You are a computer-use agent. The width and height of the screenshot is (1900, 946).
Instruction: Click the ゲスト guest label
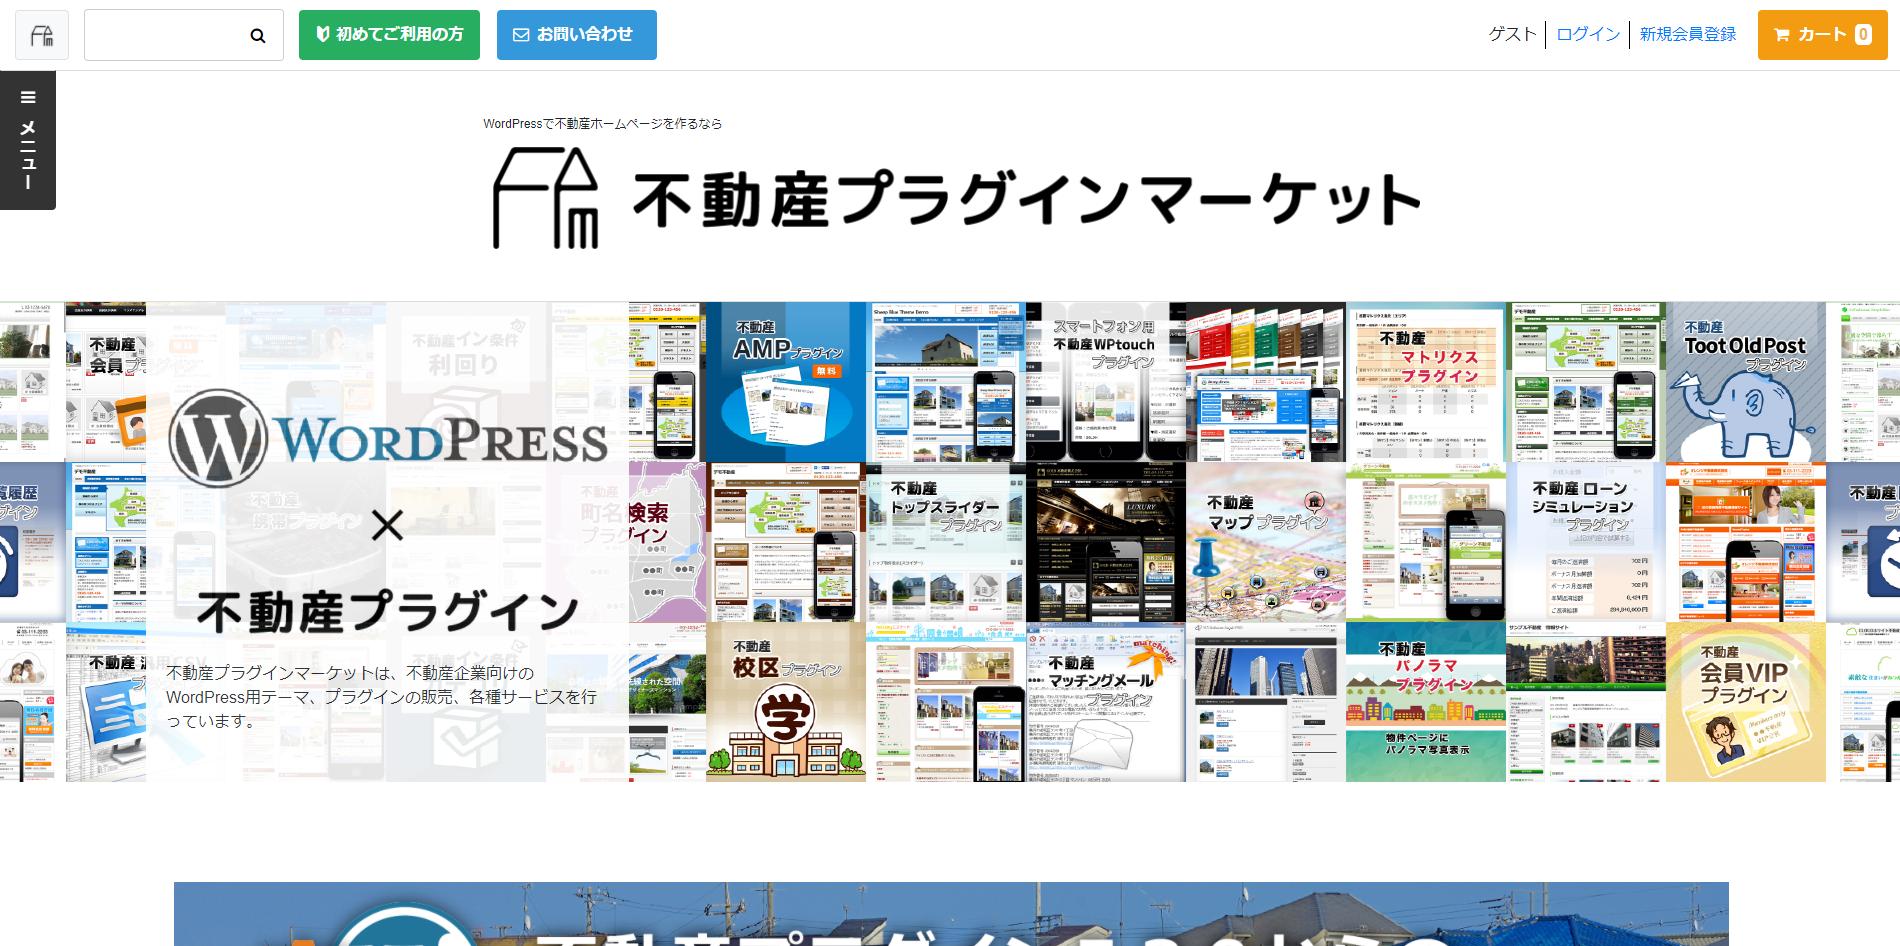1512,34
